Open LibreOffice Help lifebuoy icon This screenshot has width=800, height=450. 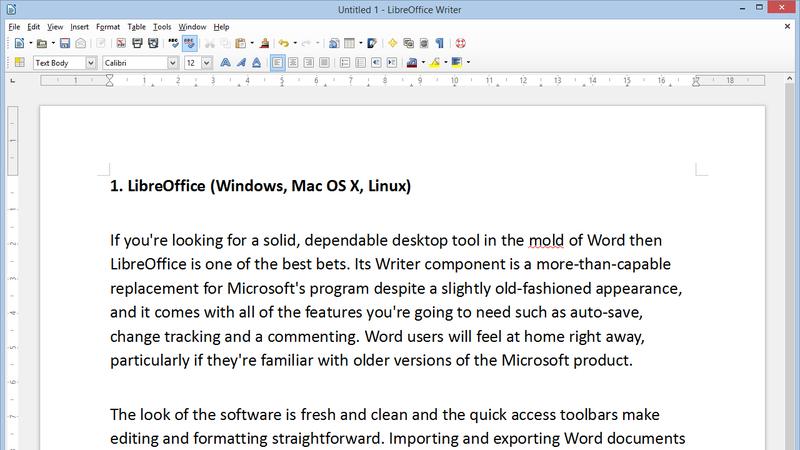(460, 44)
